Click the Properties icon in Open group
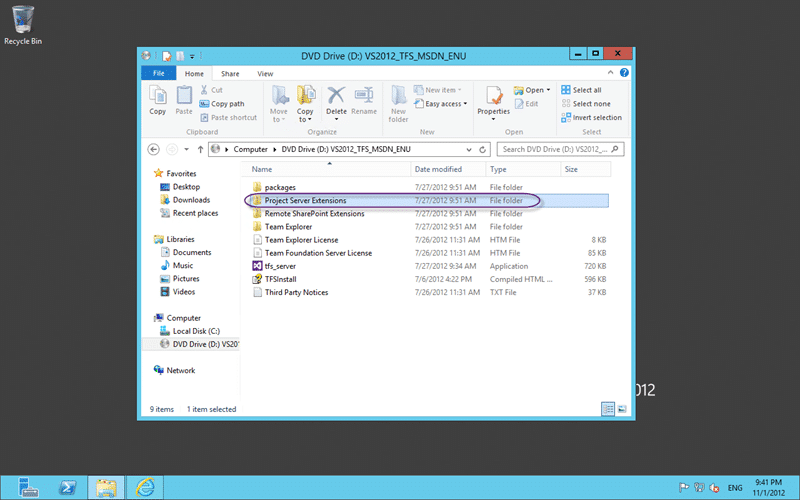This screenshot has height=500, width=800. point(493,96)
